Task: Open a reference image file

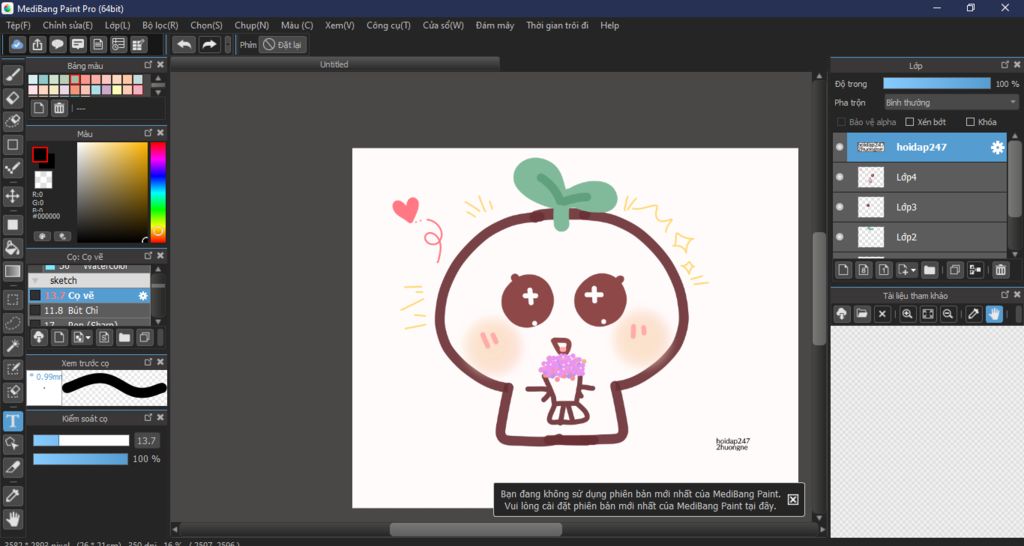Action: coord(862,314)
